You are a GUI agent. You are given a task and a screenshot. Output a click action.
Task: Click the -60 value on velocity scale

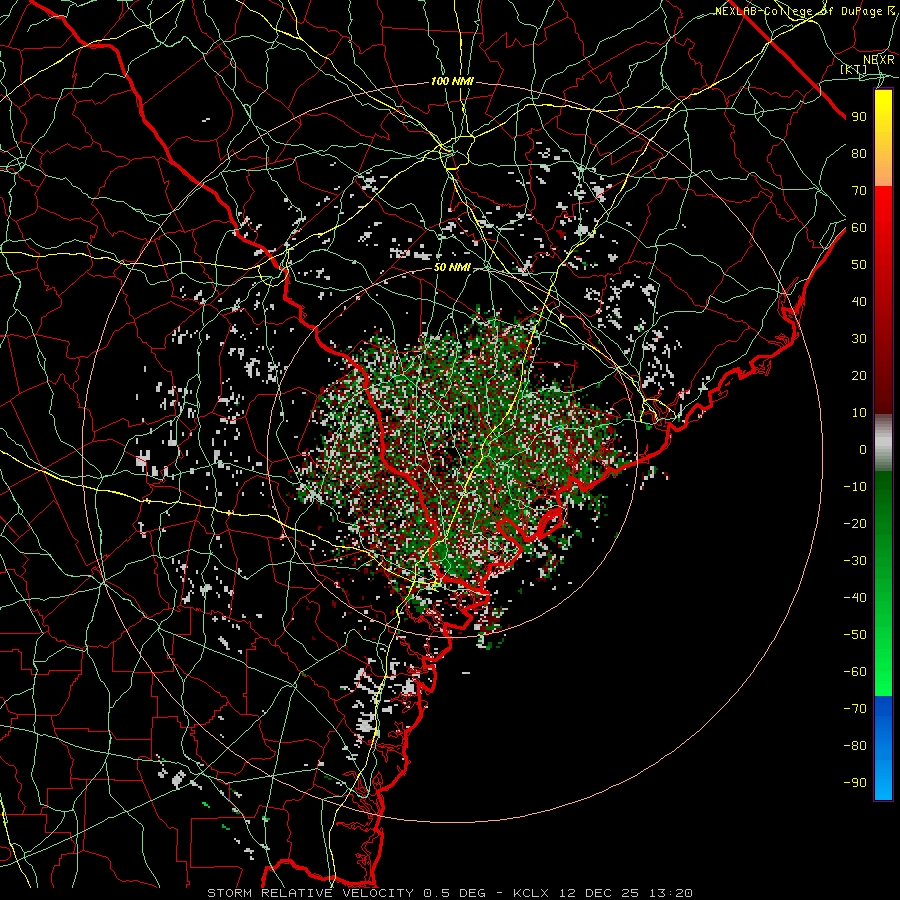pyautogui.click(x=855, y=672)
